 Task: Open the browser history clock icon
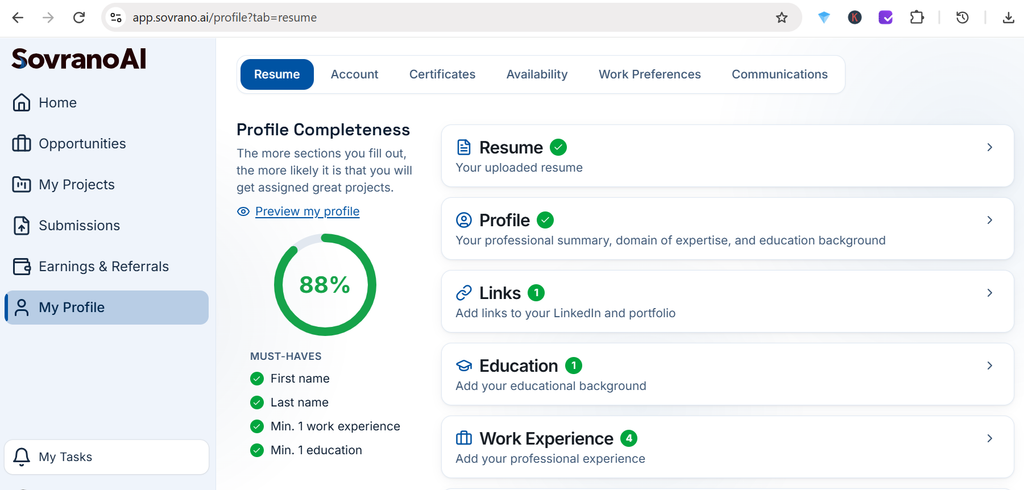tap(962, 18)
